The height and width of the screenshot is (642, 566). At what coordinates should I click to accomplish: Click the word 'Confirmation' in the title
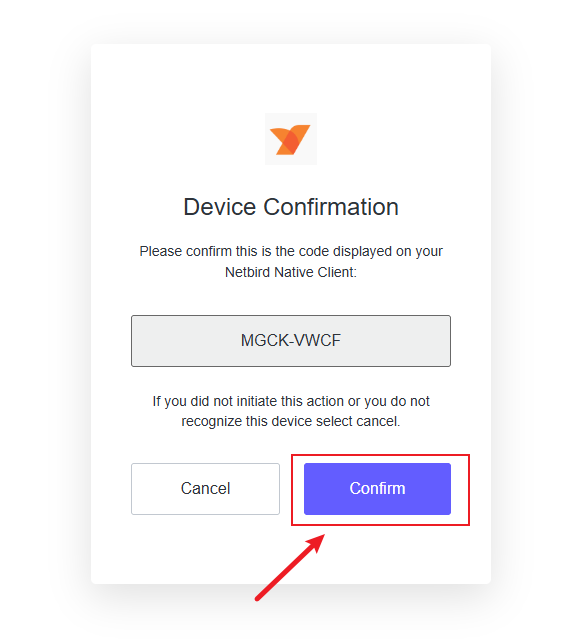(331, 207)
